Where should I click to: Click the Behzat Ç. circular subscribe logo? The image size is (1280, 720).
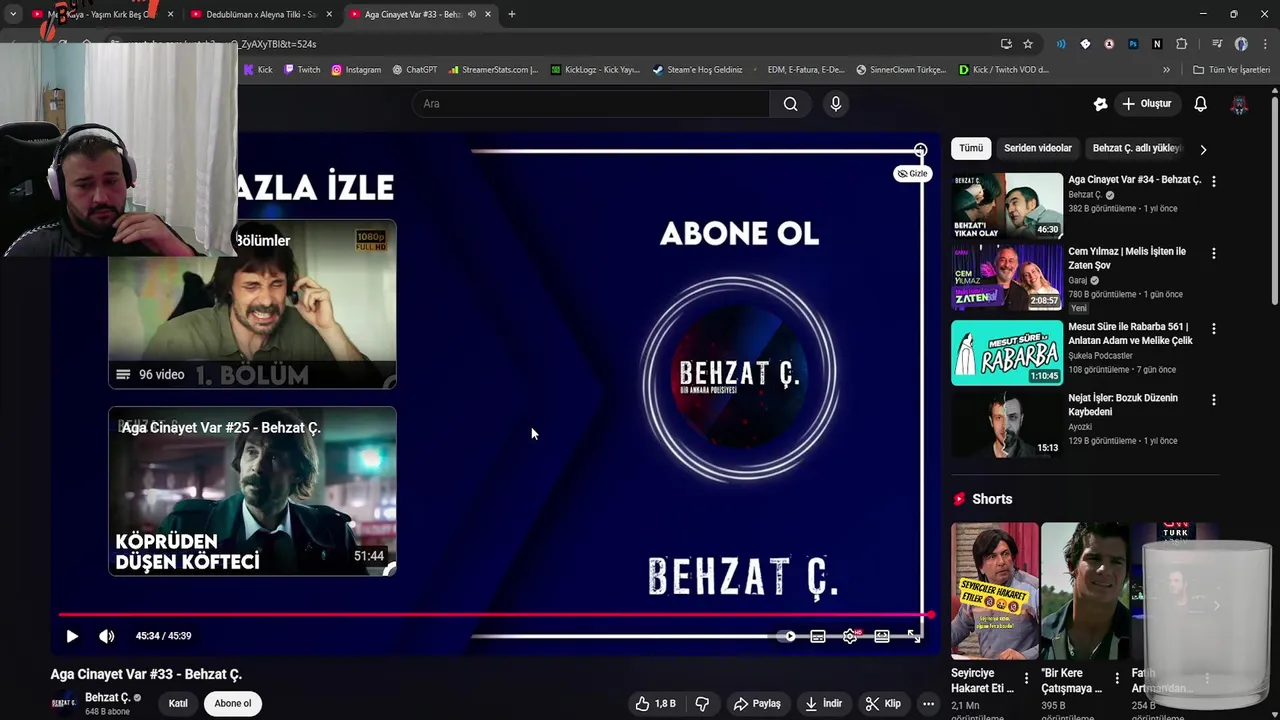(x=740, y=378)
